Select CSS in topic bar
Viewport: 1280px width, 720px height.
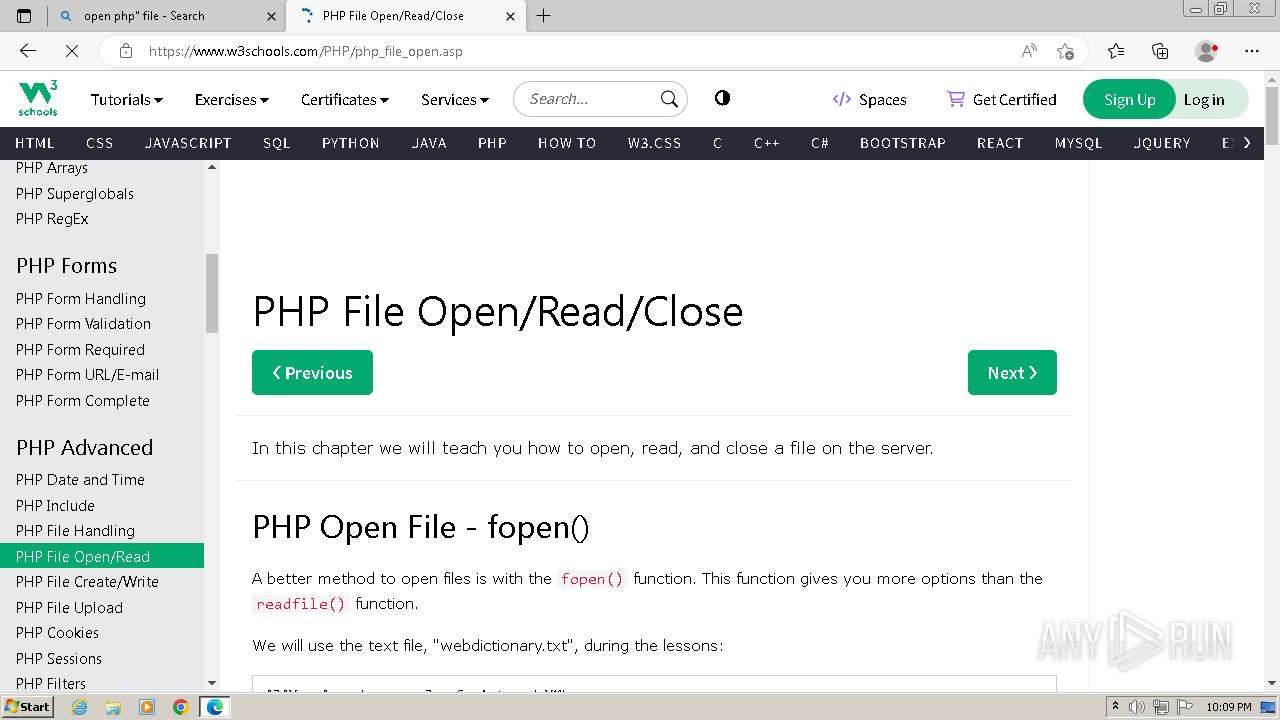[100, 143]
